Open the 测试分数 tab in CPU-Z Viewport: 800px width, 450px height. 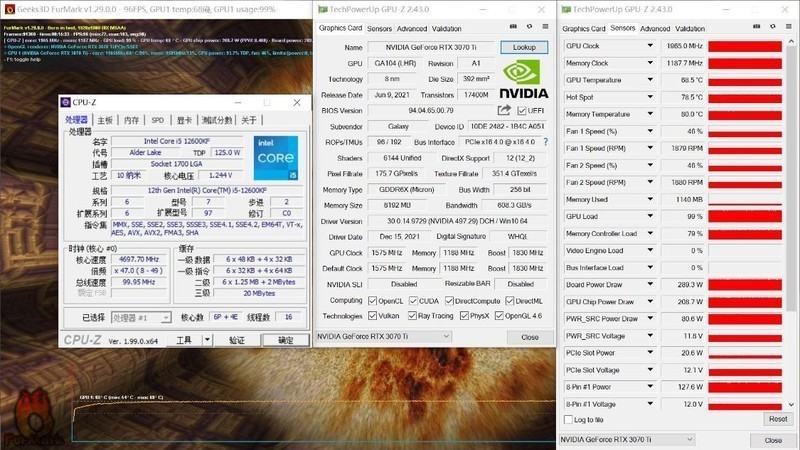[x=217, y=120]
